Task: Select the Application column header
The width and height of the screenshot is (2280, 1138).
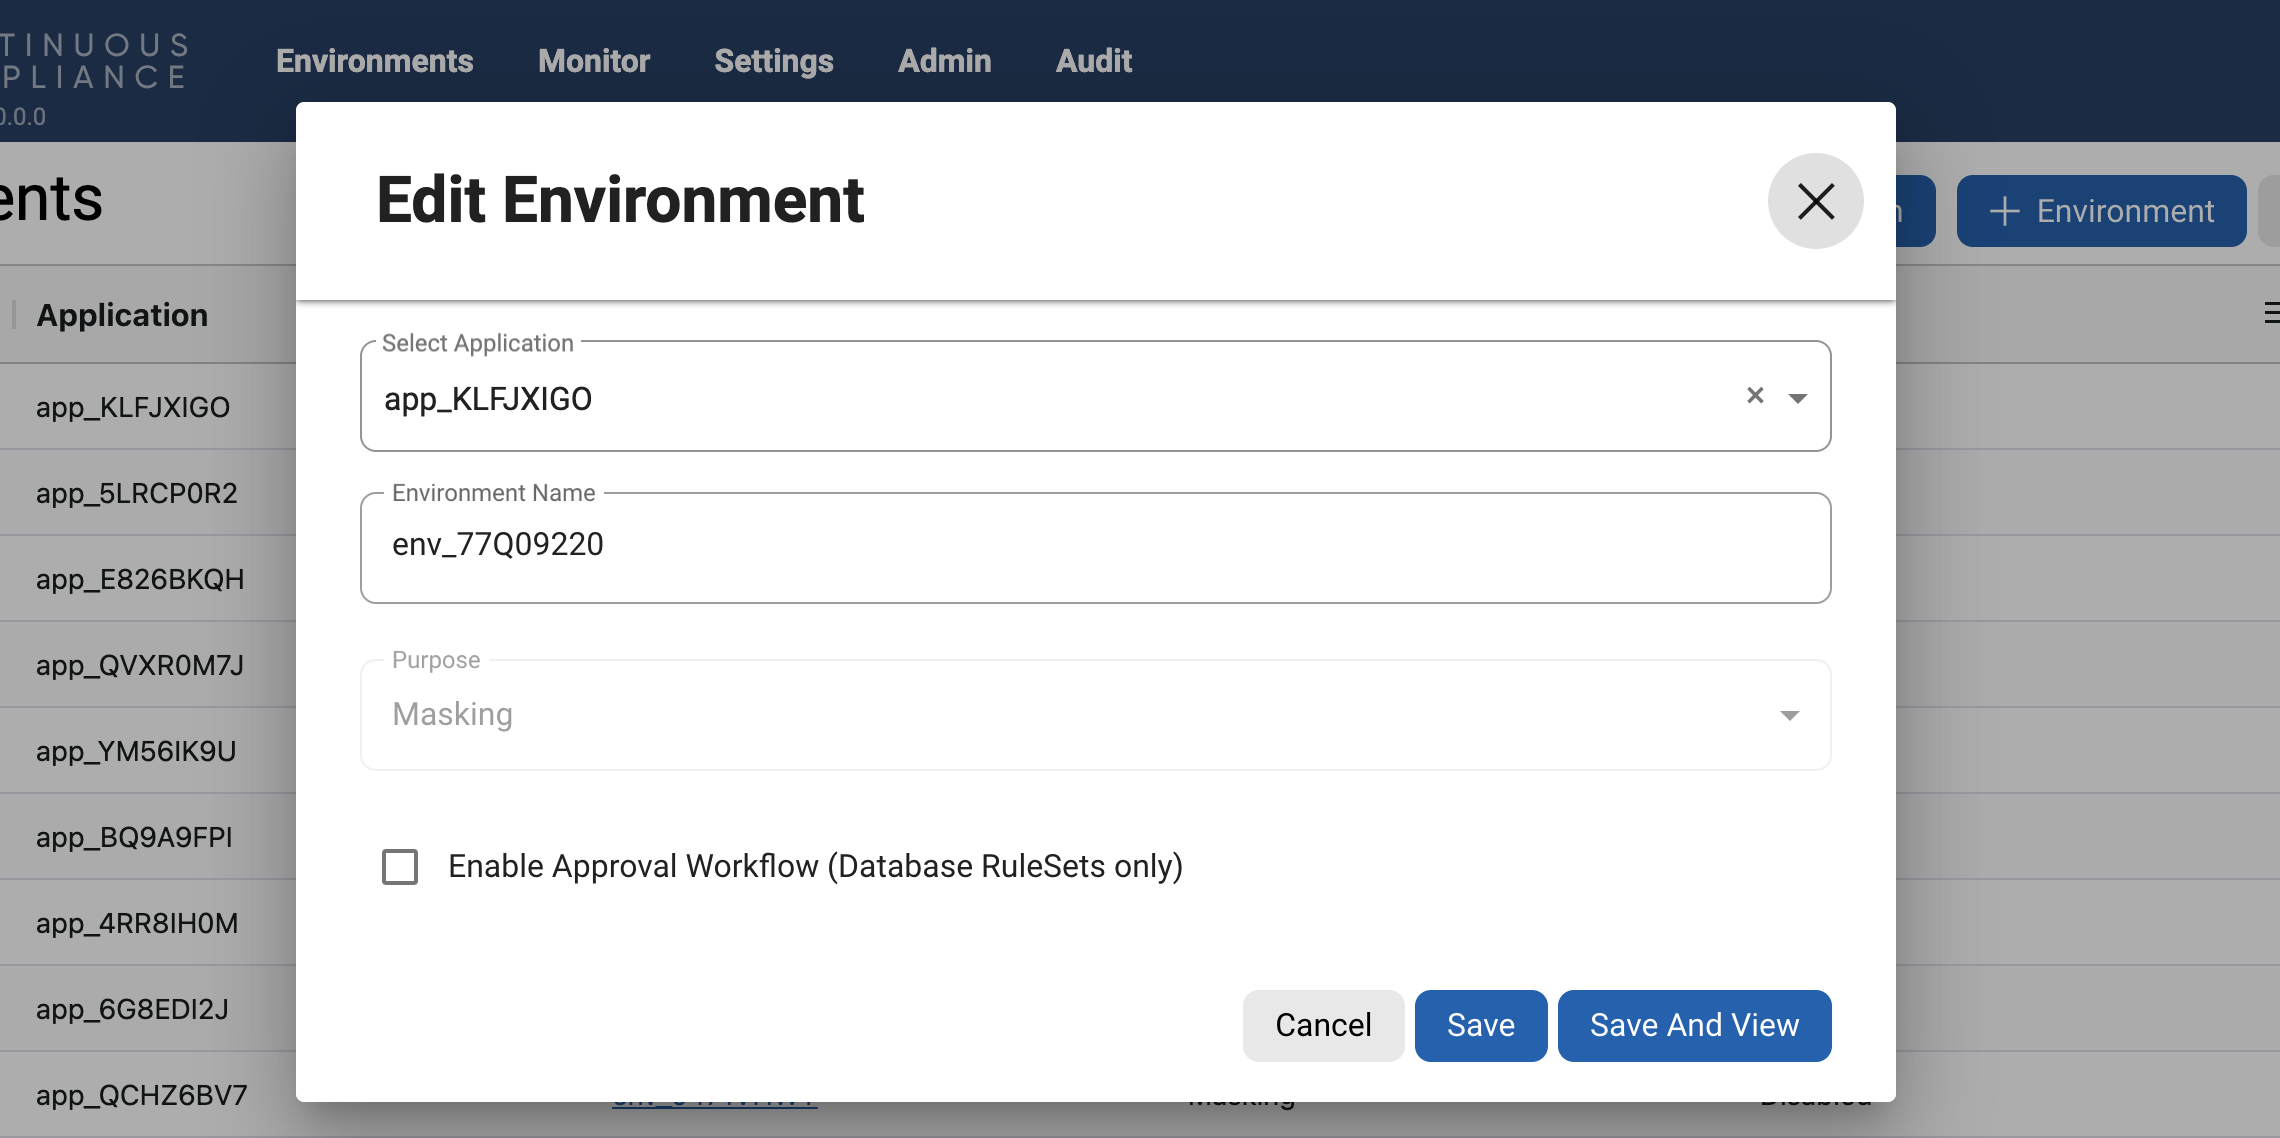Action: coord(122,315)
